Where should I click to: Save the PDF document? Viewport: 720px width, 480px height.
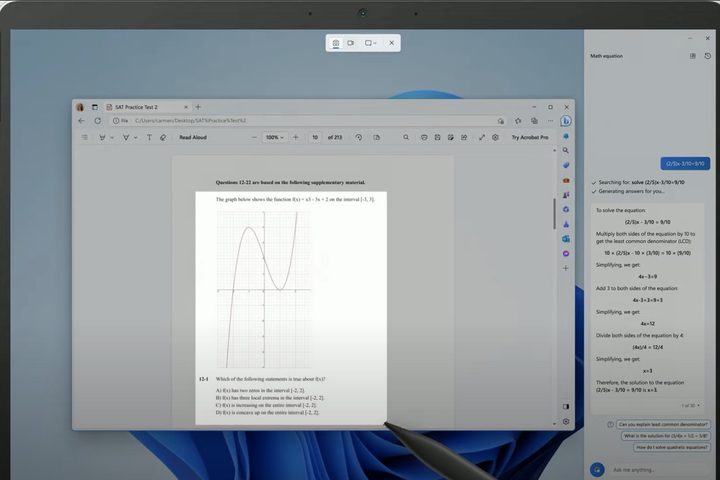(x=437, y=137)
